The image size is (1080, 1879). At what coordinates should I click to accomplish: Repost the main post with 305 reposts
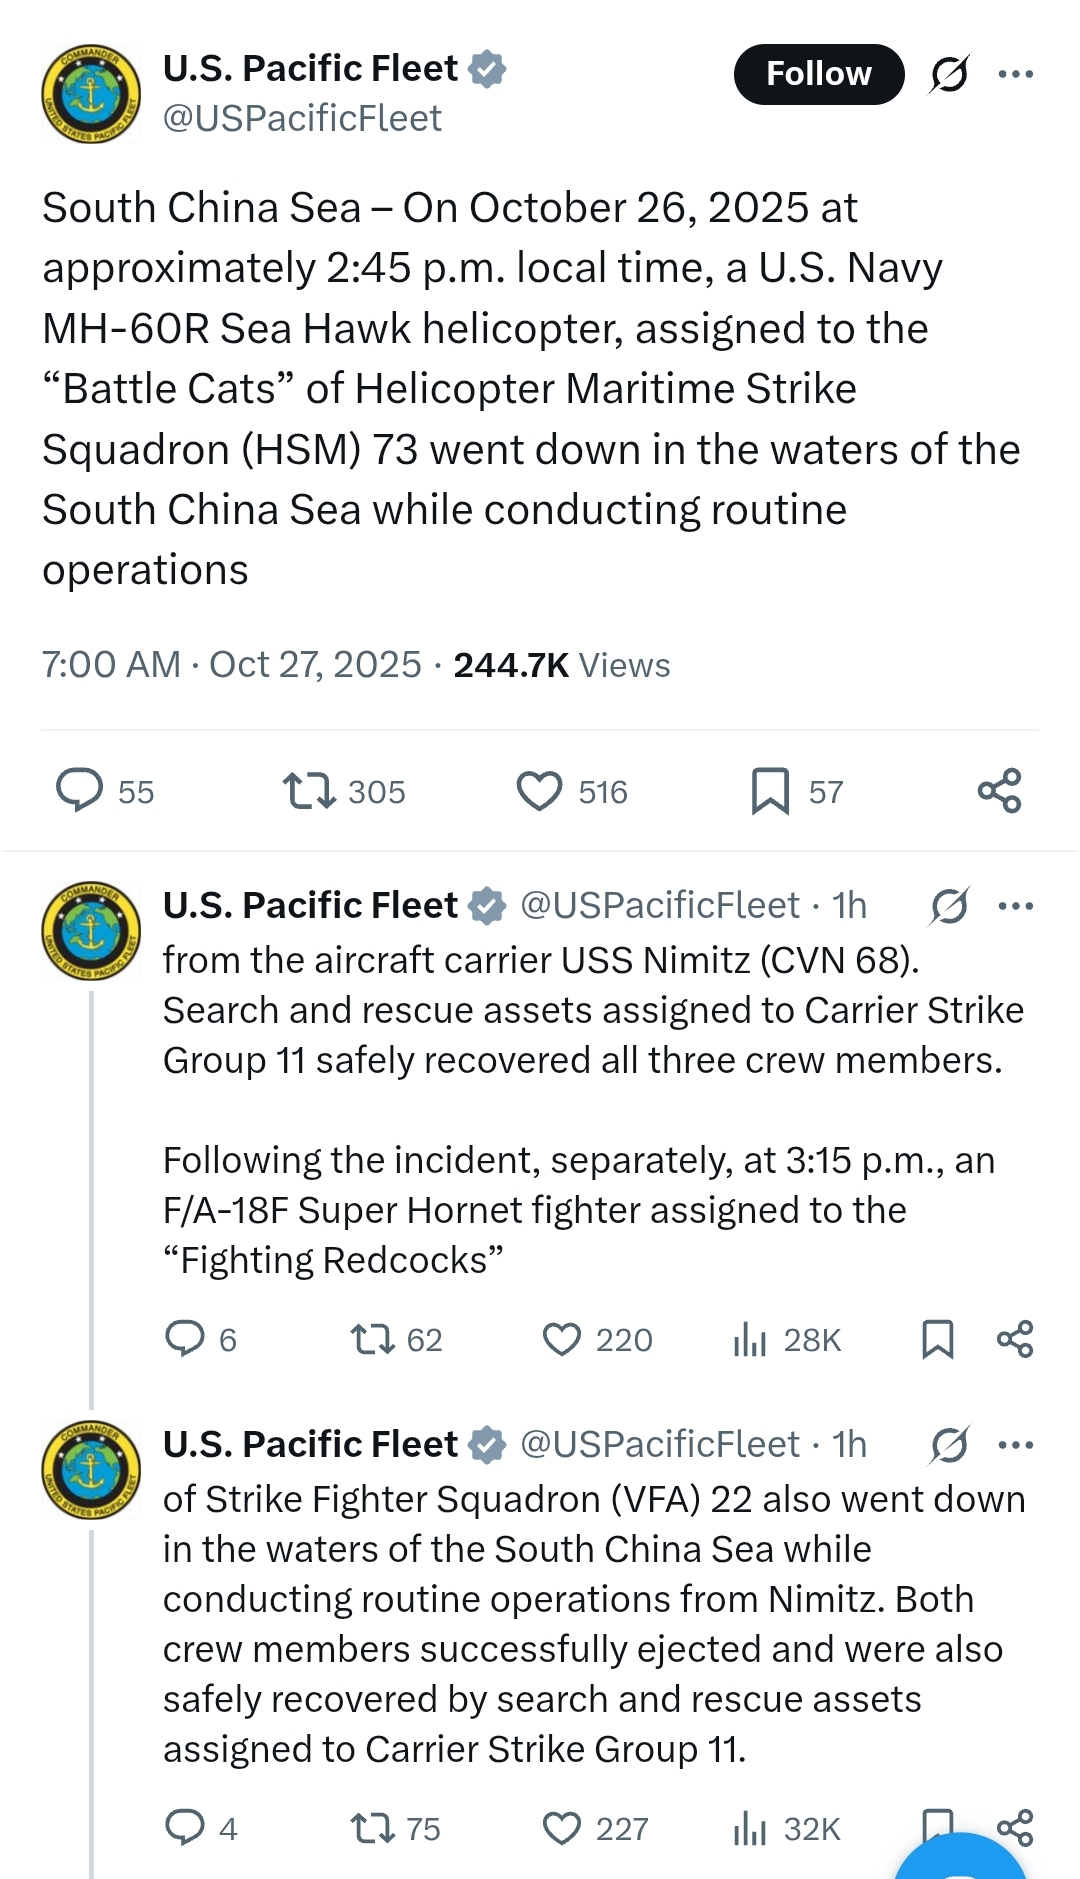click(x=309, y=791)
